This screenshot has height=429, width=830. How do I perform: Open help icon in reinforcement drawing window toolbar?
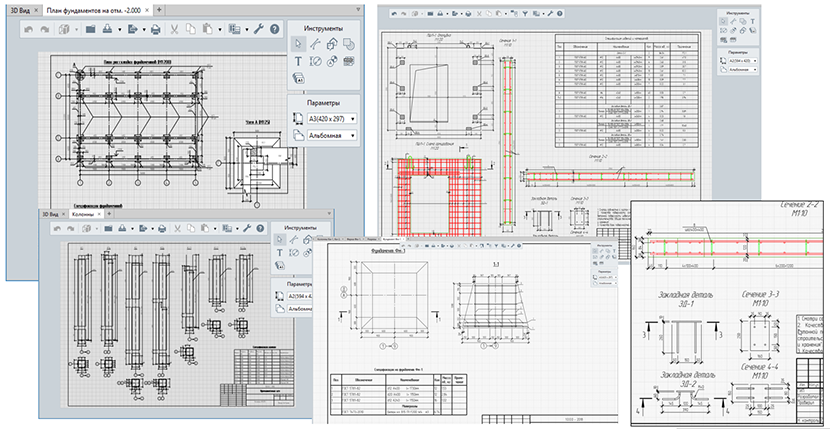coord(559,14)
